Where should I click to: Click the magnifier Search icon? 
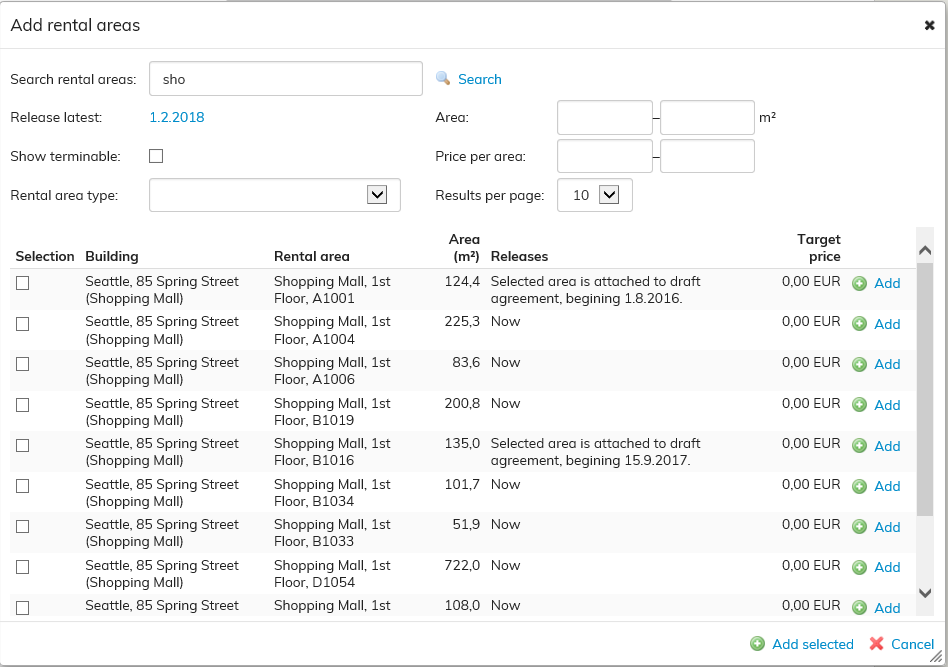tap(443, 79)
